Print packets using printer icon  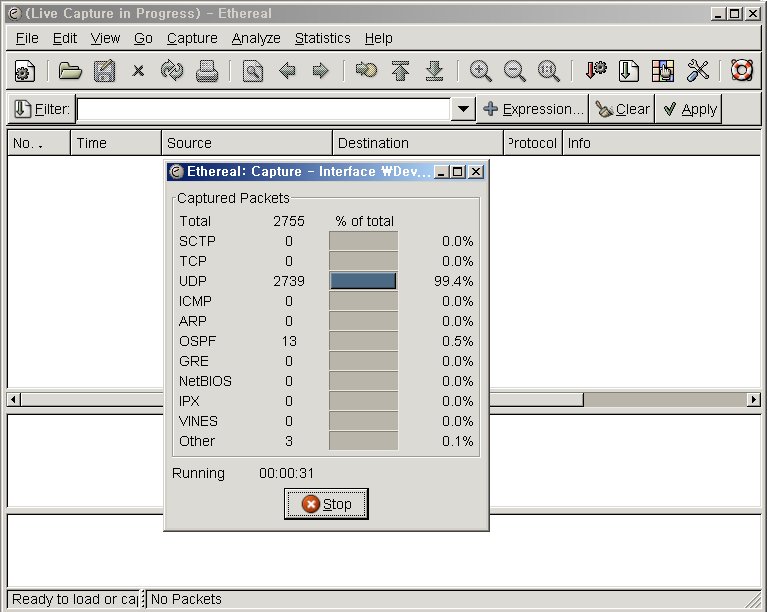(207, 71)
